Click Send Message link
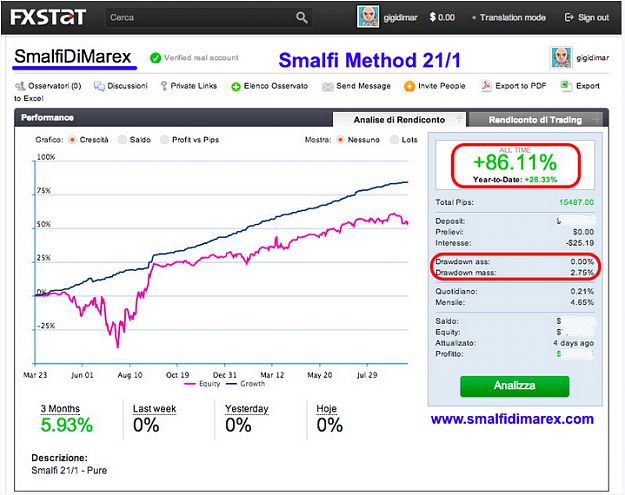Screen dimensions: 625x495 (364, 86)
